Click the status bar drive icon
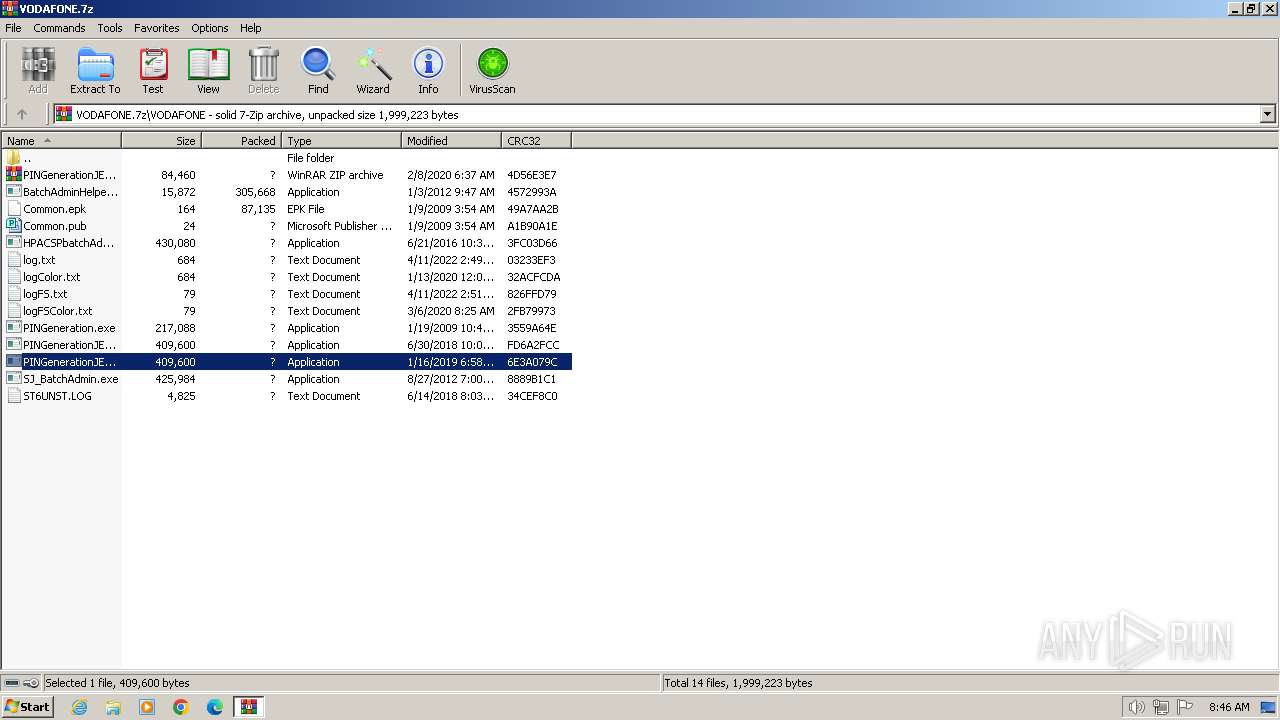The height and width of the screenshot is (720, 1280). [x=12, y=683]
